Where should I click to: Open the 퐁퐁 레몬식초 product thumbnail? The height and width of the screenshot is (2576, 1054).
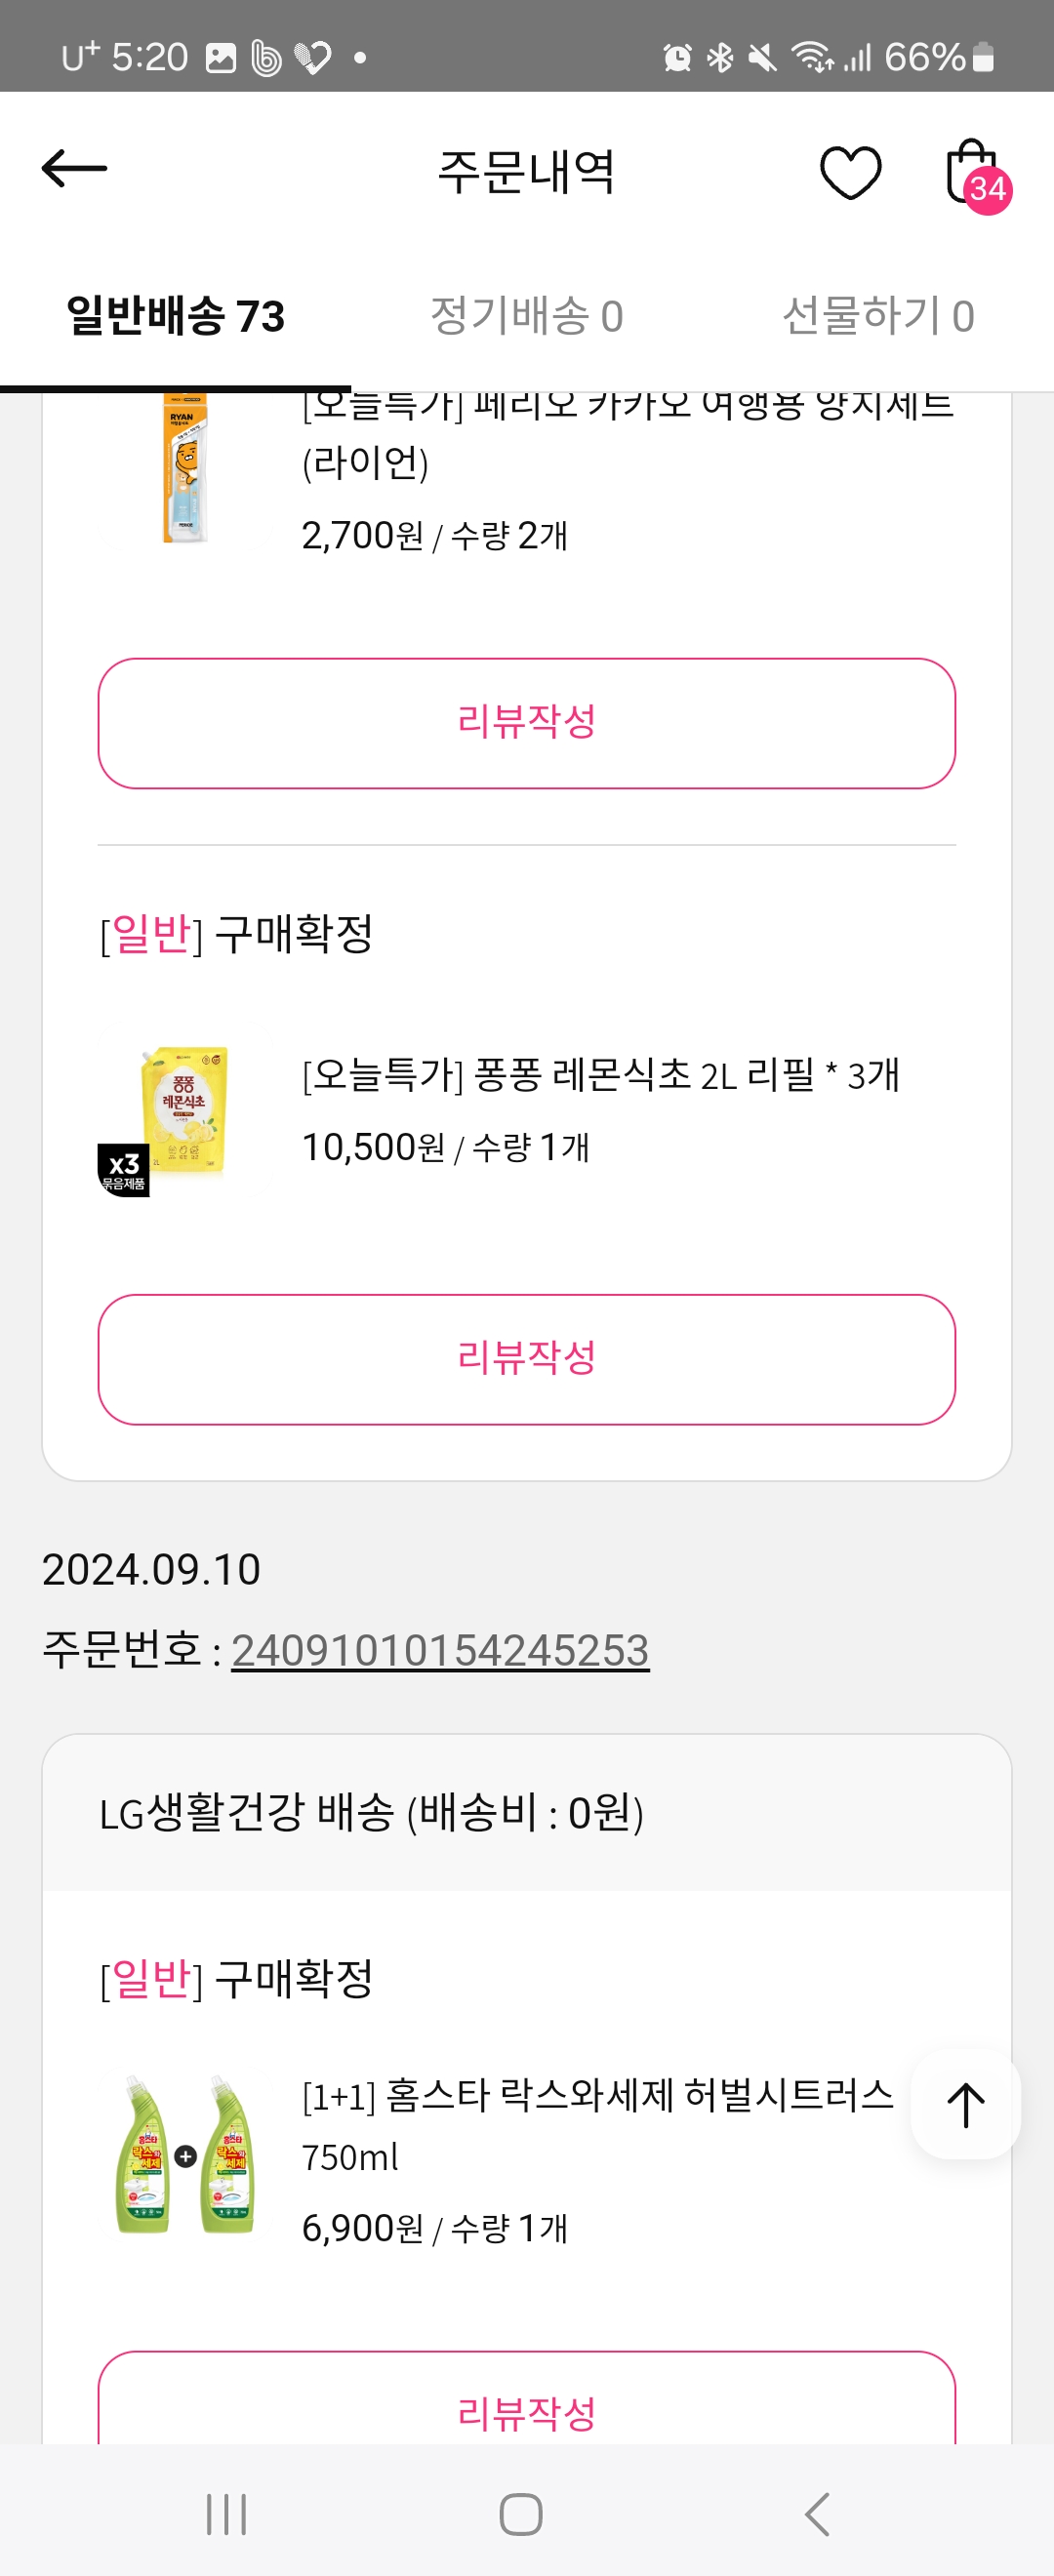(x=184, y=1110)
